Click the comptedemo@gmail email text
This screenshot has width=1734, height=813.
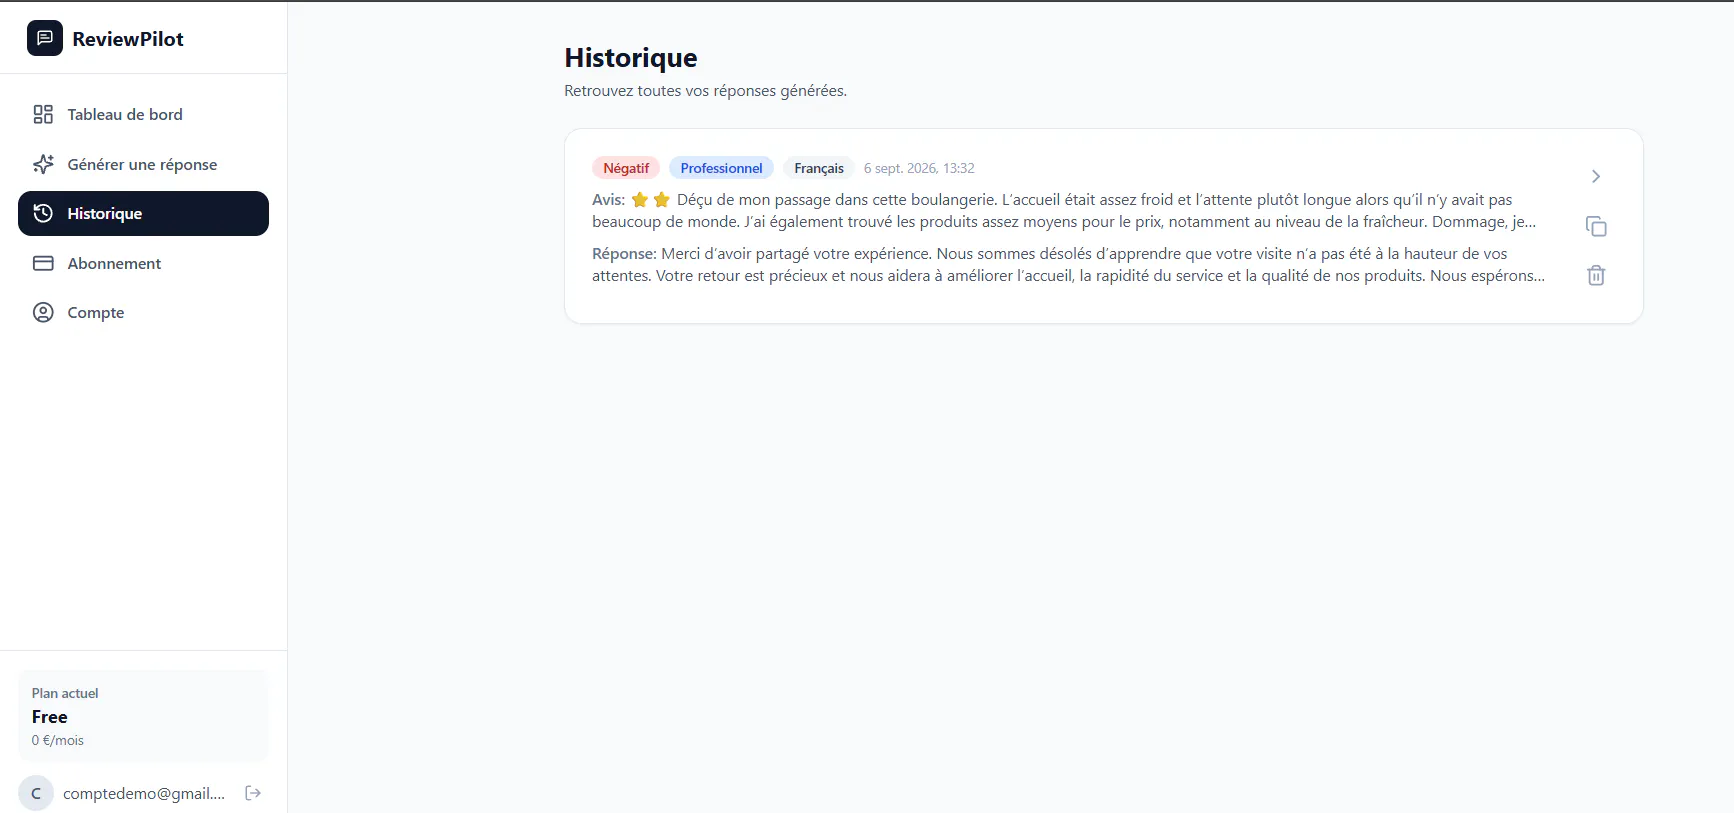(x=144, y=793)
